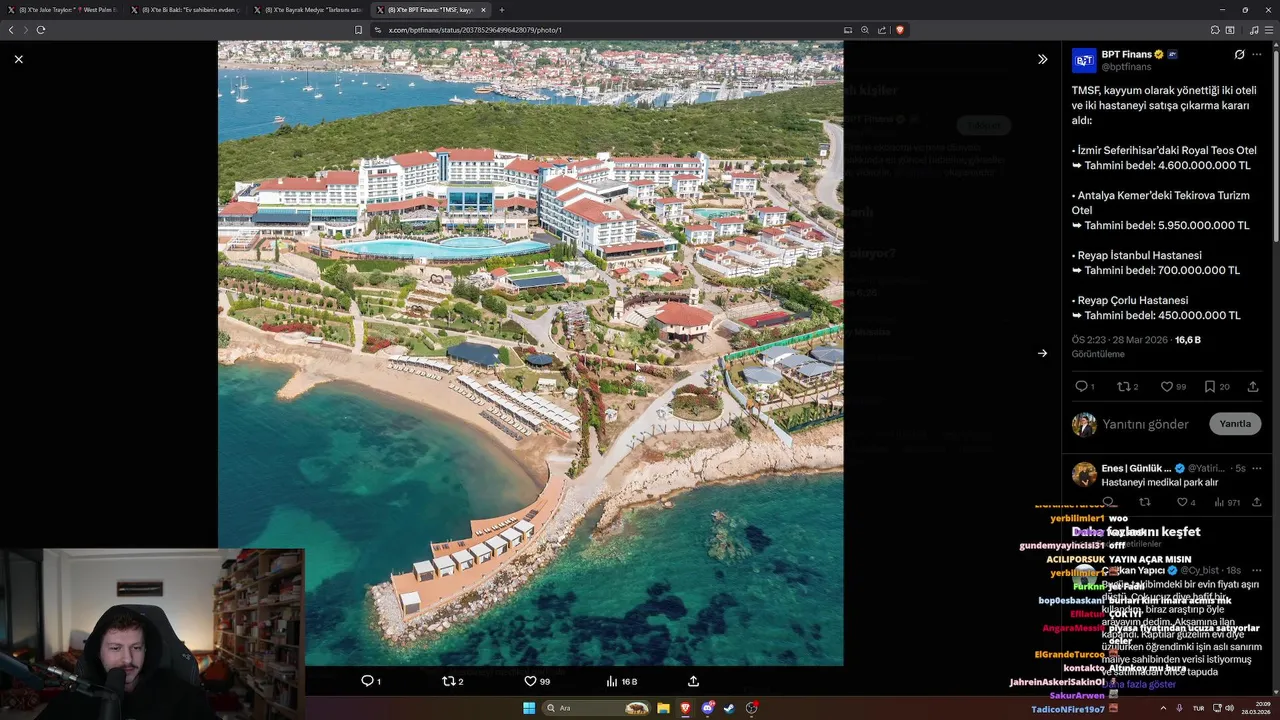Image resolution: width=1280 pixels, height=720 pixels.
Task: Switch TUR keyboard language indicator
Action: (1198, 708)
